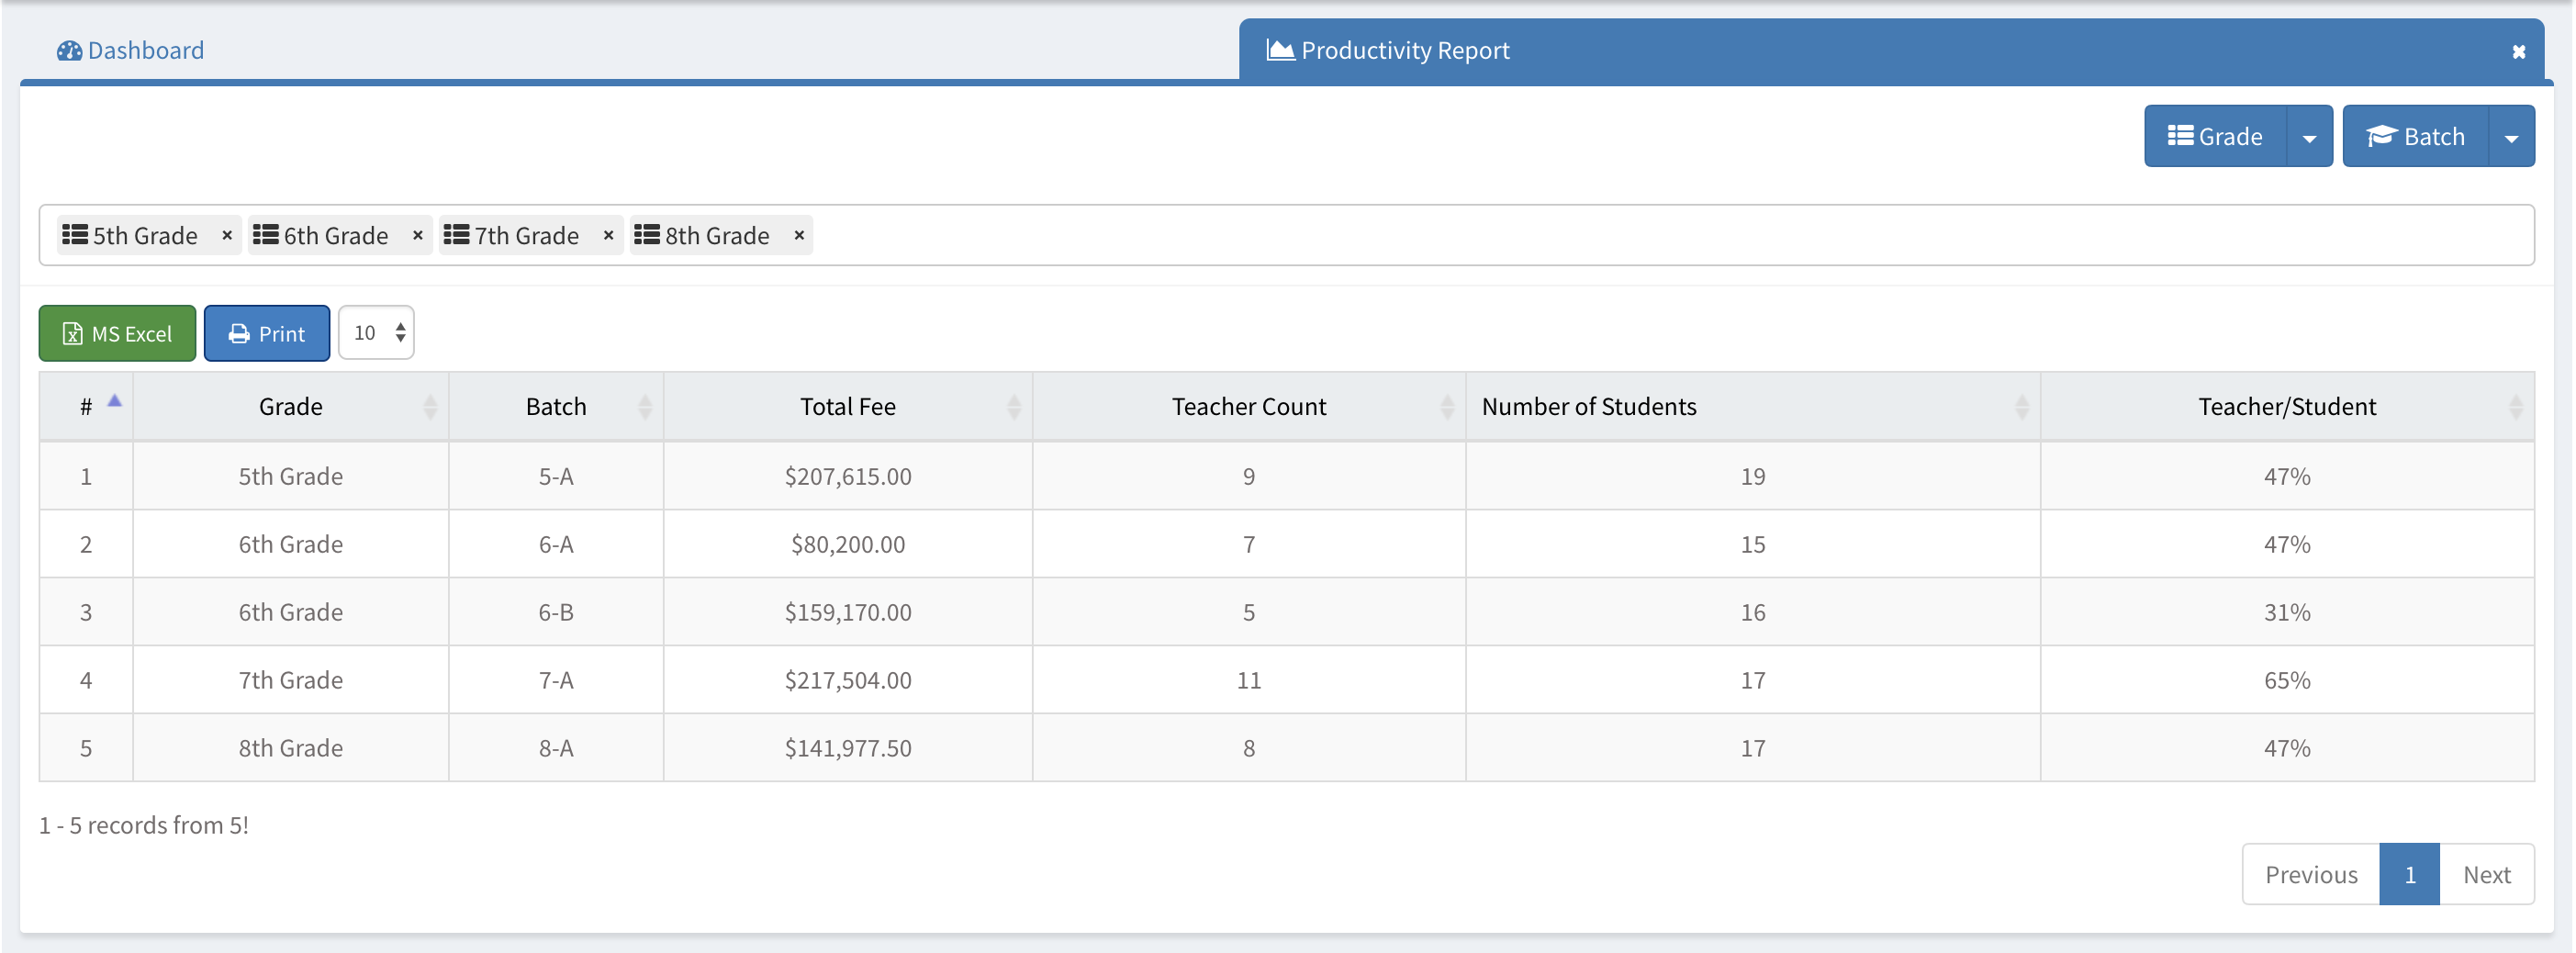Expand the Batch dropdown caret
Screen dimensions: 2576x953
coord(2511,137)
